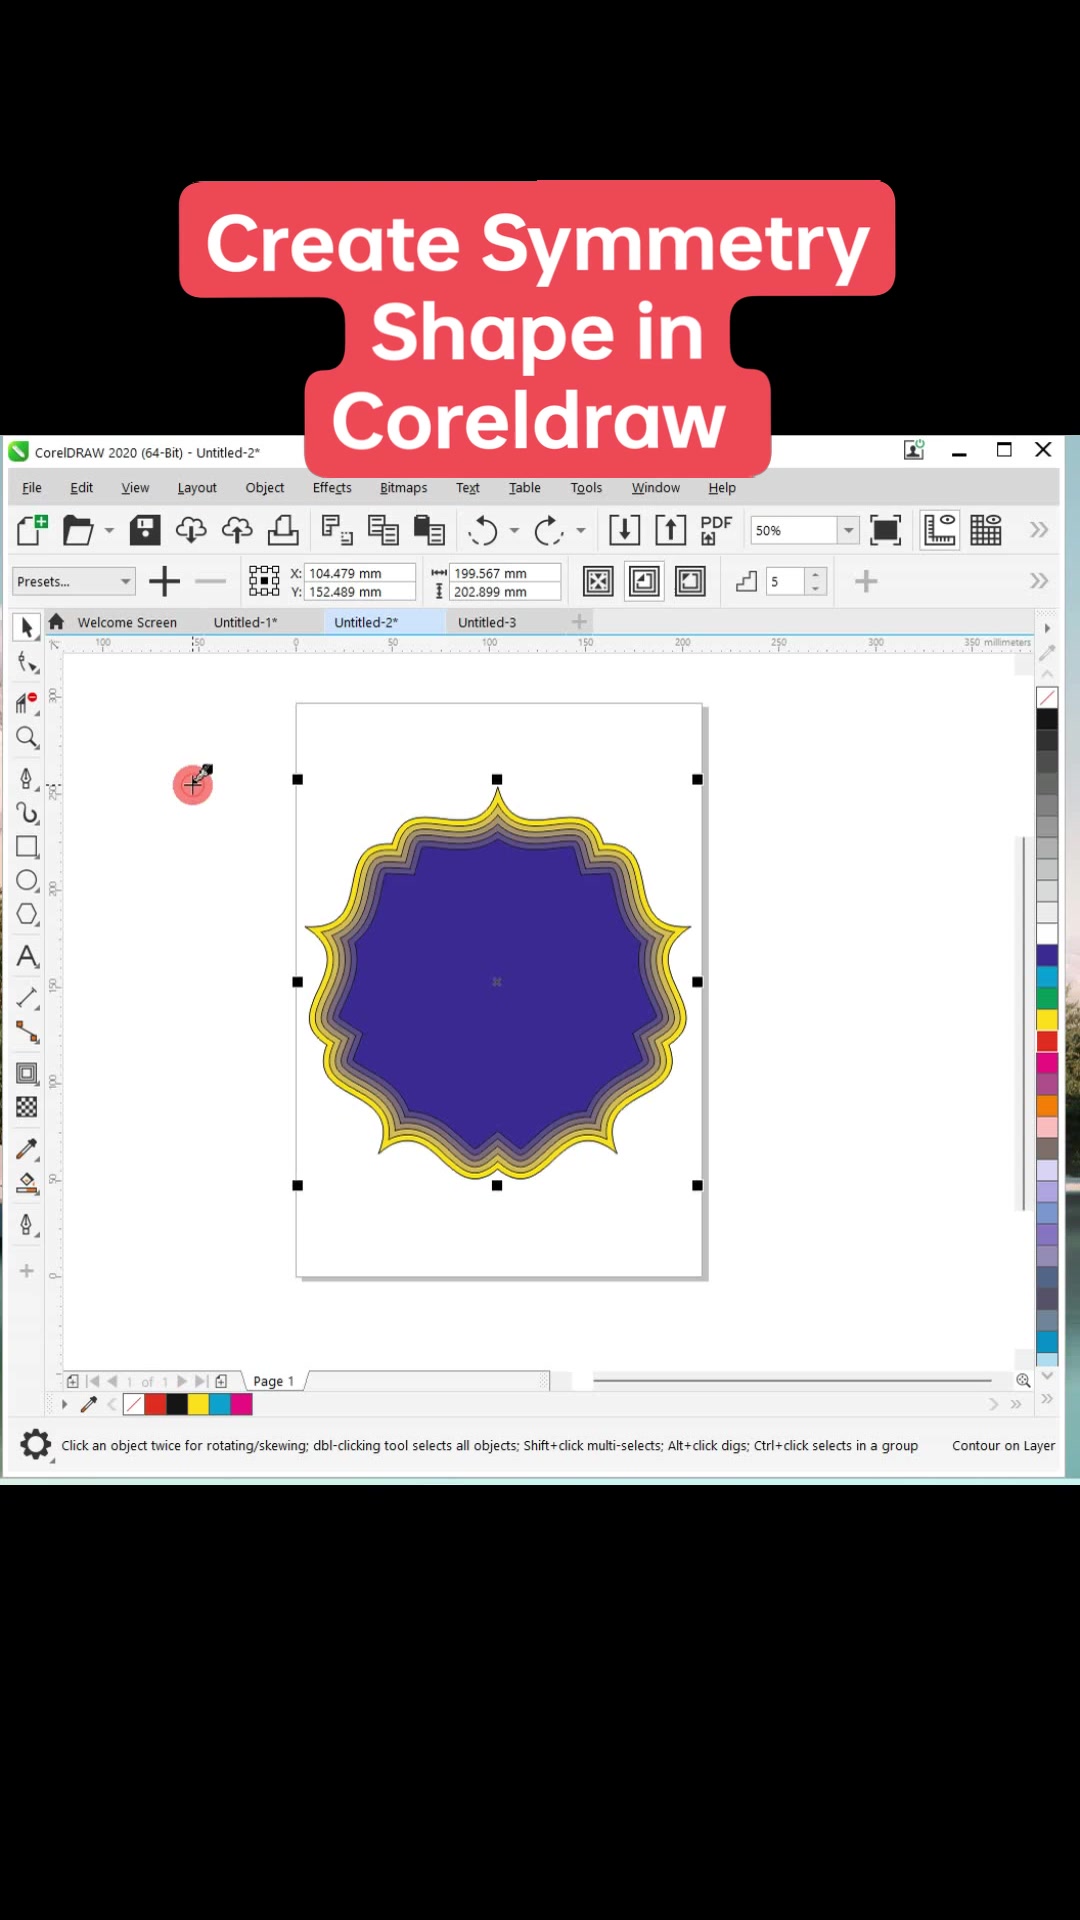Image resolution: width=1080 pixels, height=1920 pixels.
Task: Click the Page 1 tab
Action: click(x=274, y=1381)
